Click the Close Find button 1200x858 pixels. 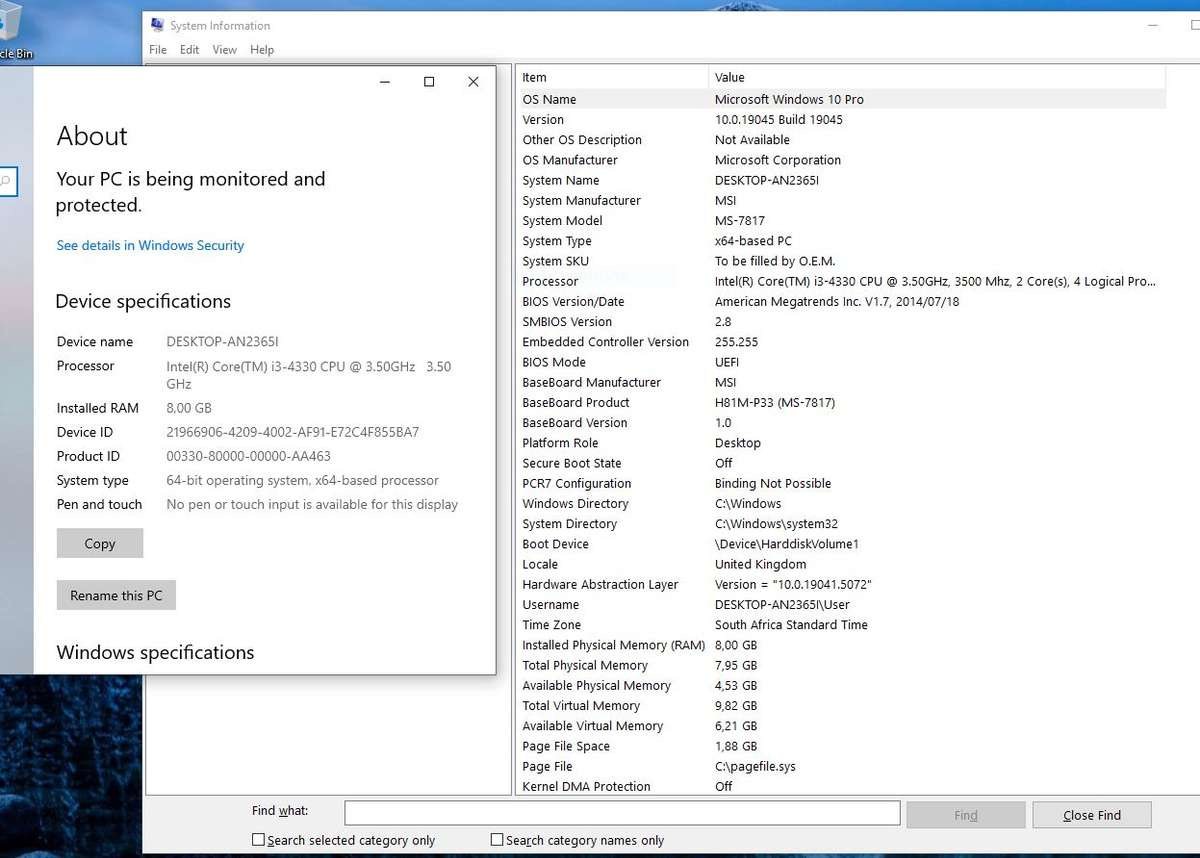1091,815
